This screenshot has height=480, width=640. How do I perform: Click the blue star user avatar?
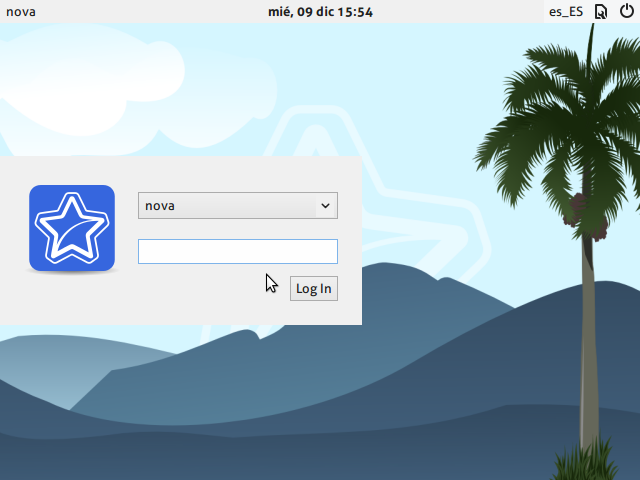72,228
